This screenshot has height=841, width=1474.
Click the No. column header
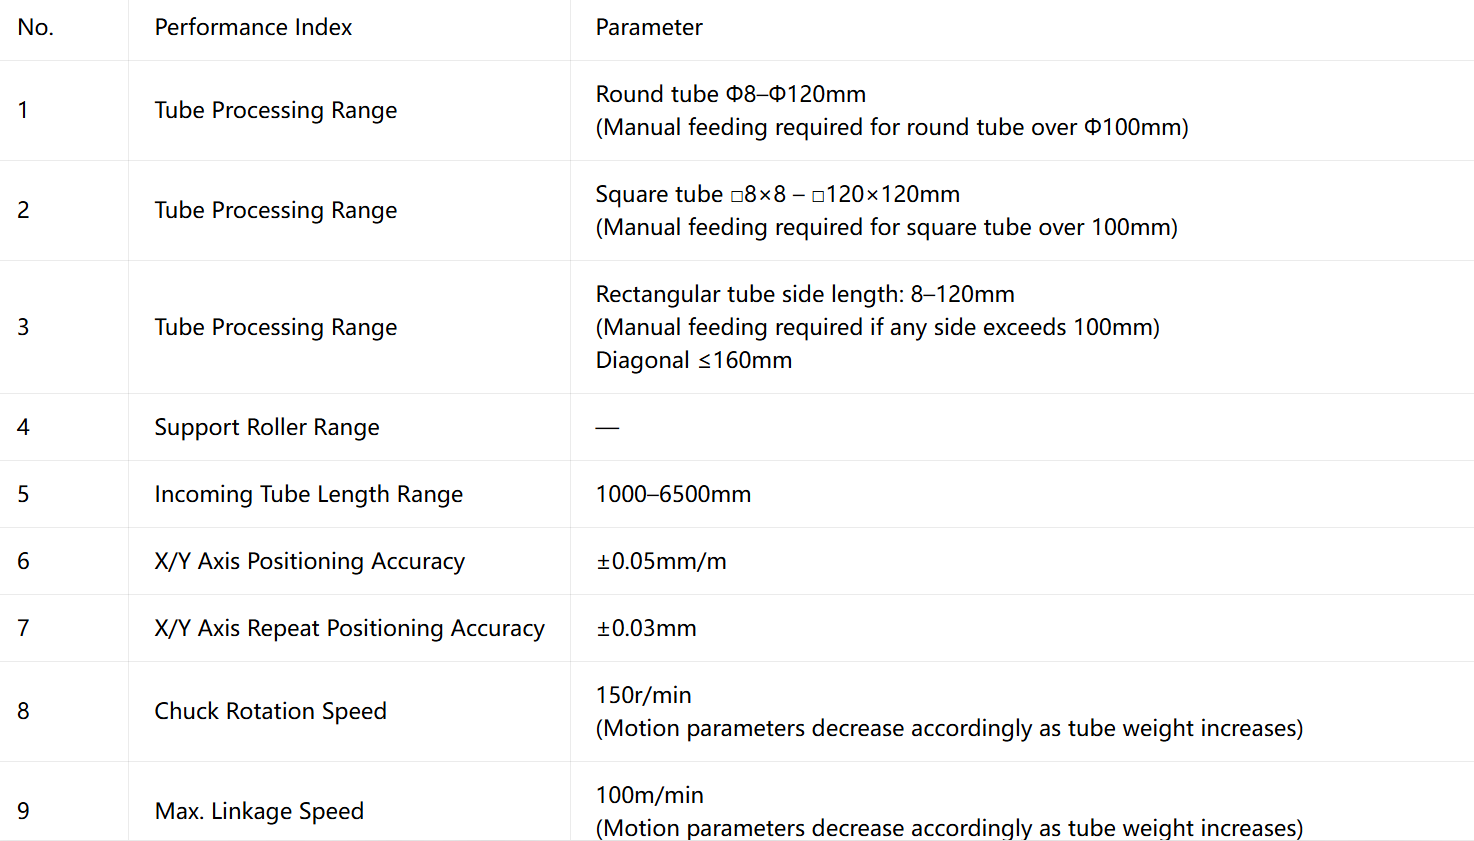pyautogui.click(x=36, y=28)
